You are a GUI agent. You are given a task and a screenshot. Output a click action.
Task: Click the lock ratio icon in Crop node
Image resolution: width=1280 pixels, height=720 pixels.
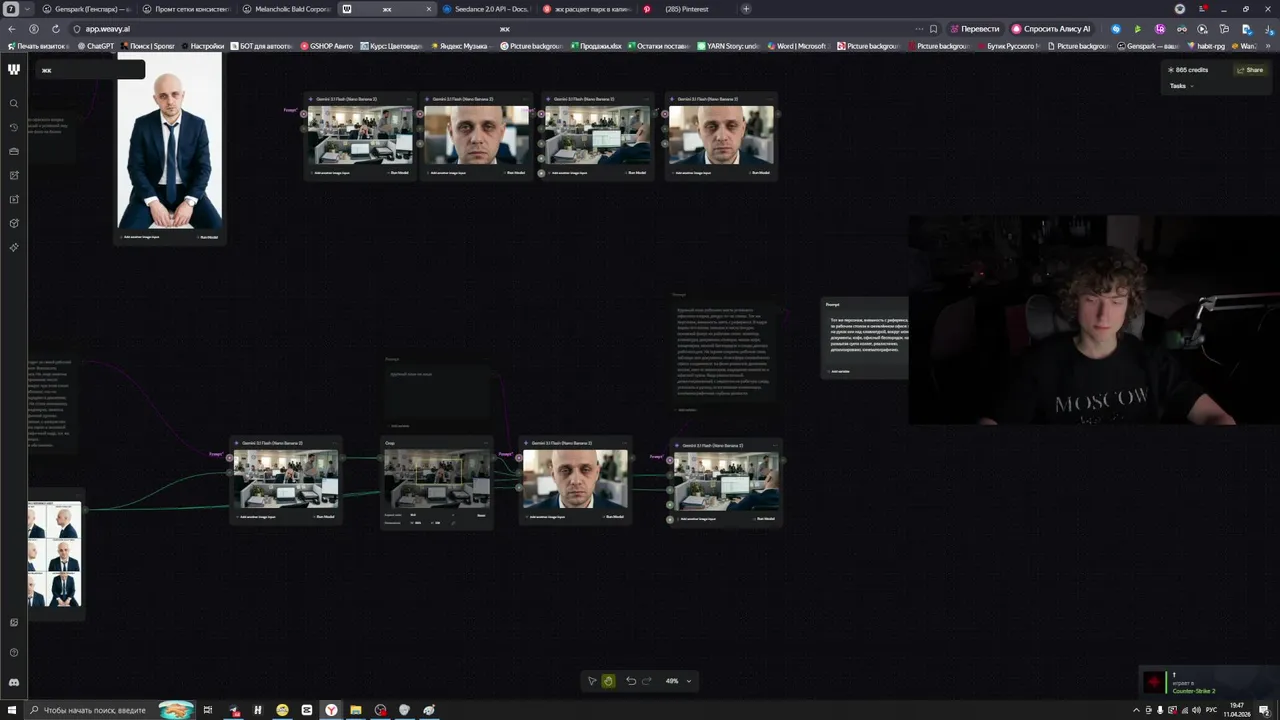point(452,522)
